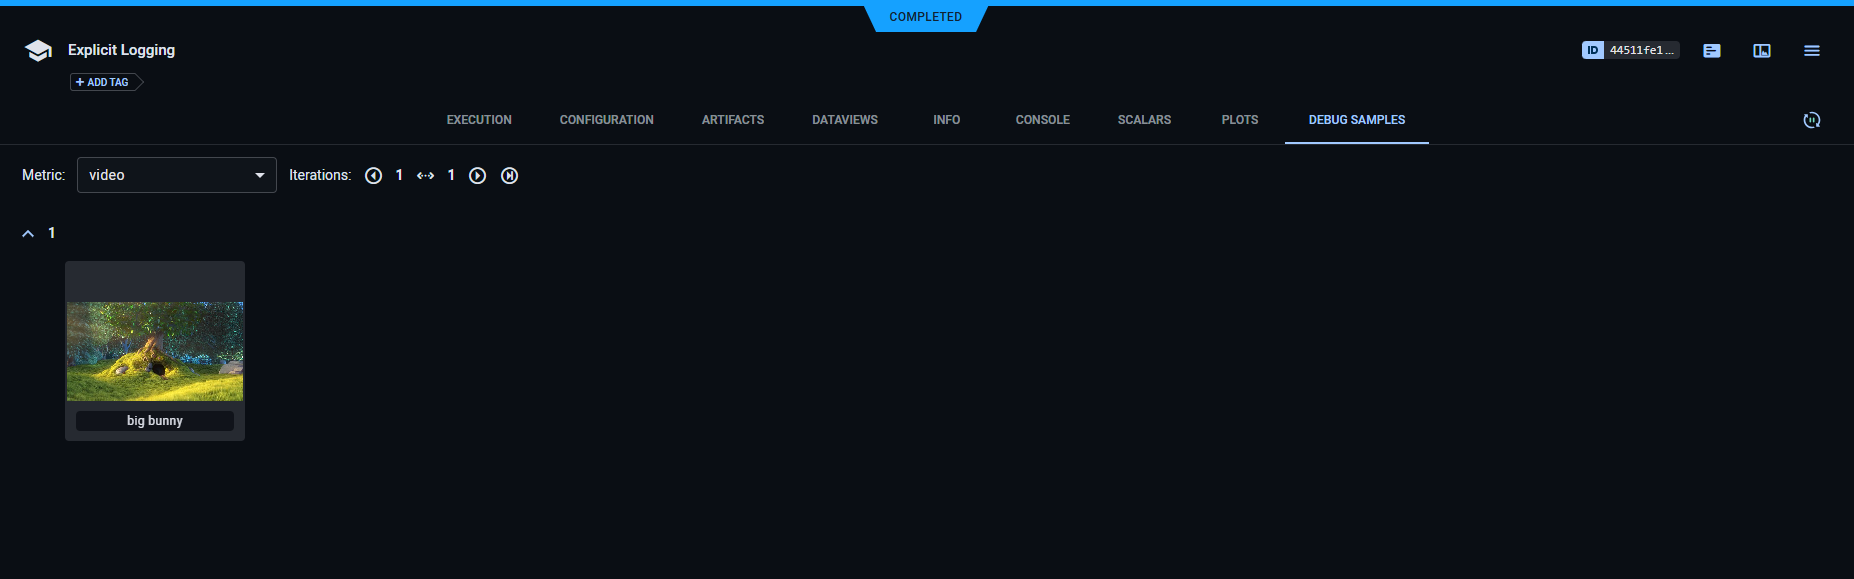
Task: Go to the previous iteration
Action: [x=373, y=176]
